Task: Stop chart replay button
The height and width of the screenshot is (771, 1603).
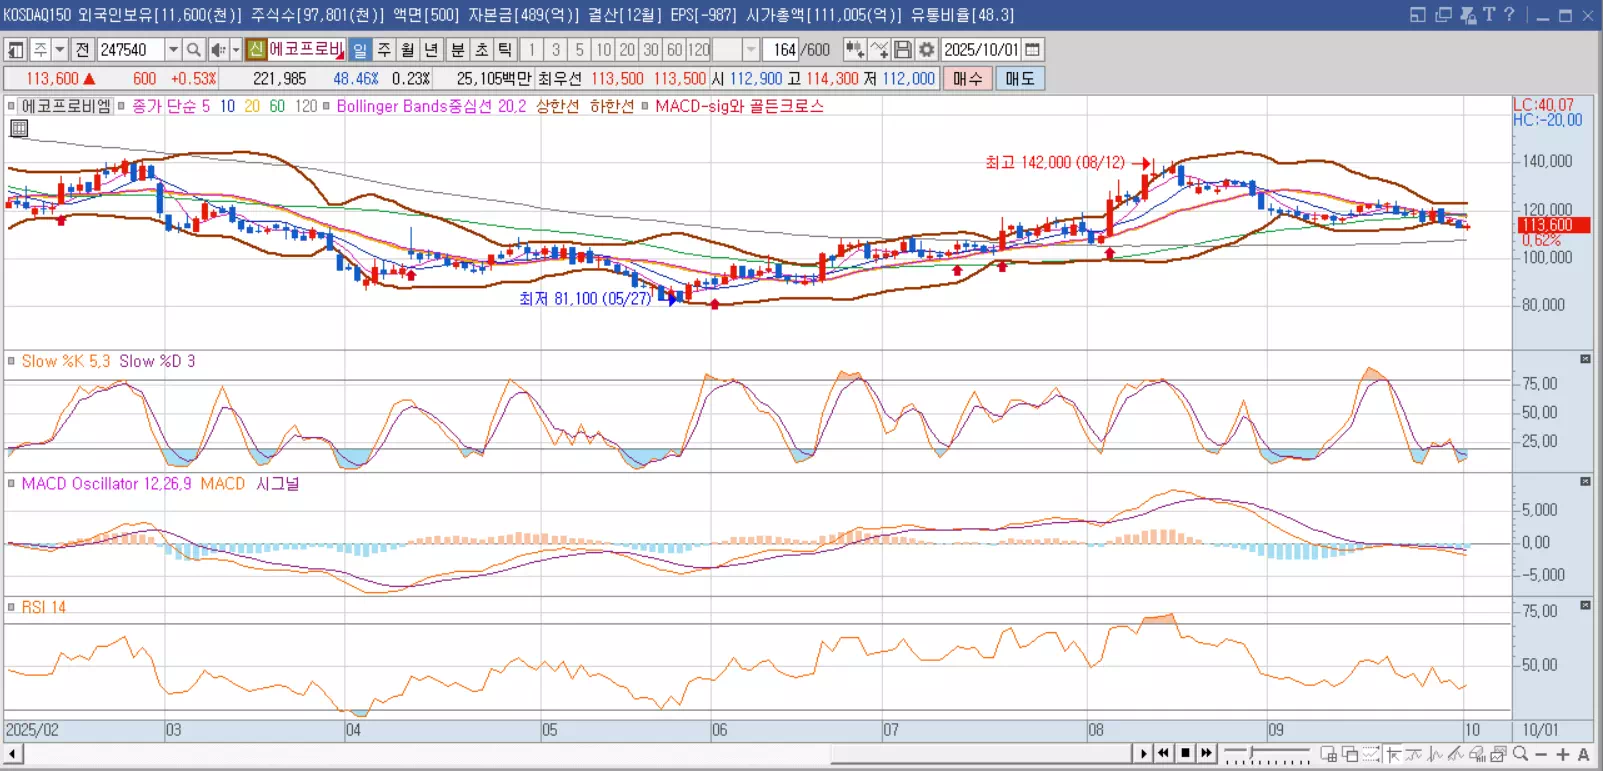Action: pyautogui.click(x=1185, y=753)
